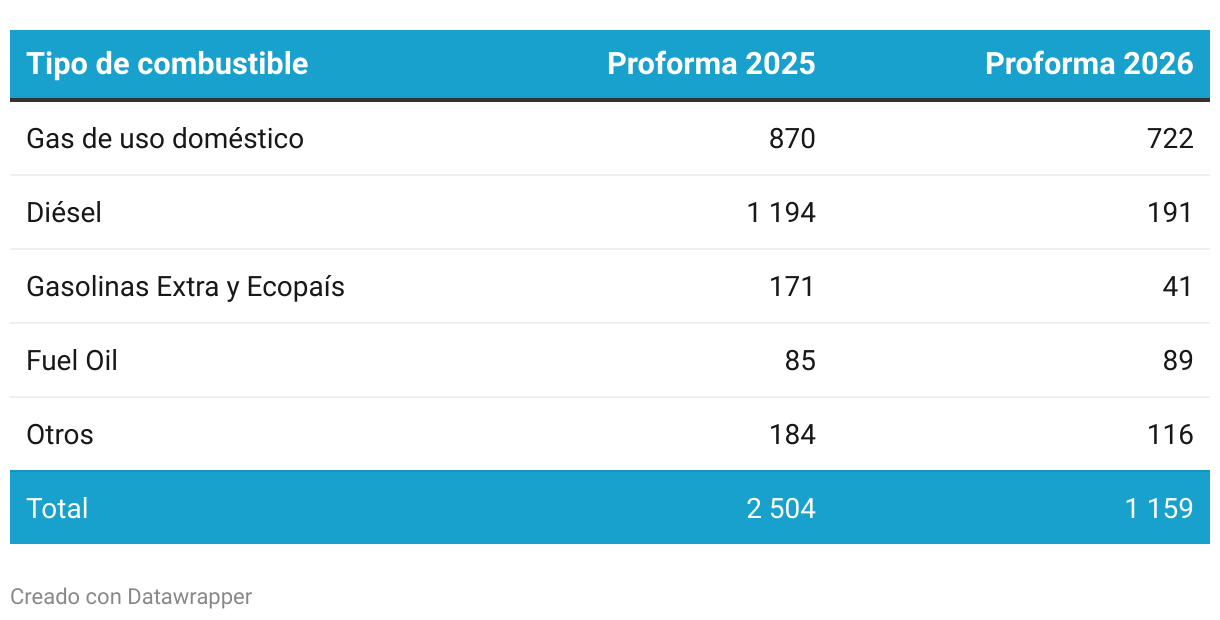Select the 1 194 Diésel value
The image size is (1220, 620).
(781, 212)
